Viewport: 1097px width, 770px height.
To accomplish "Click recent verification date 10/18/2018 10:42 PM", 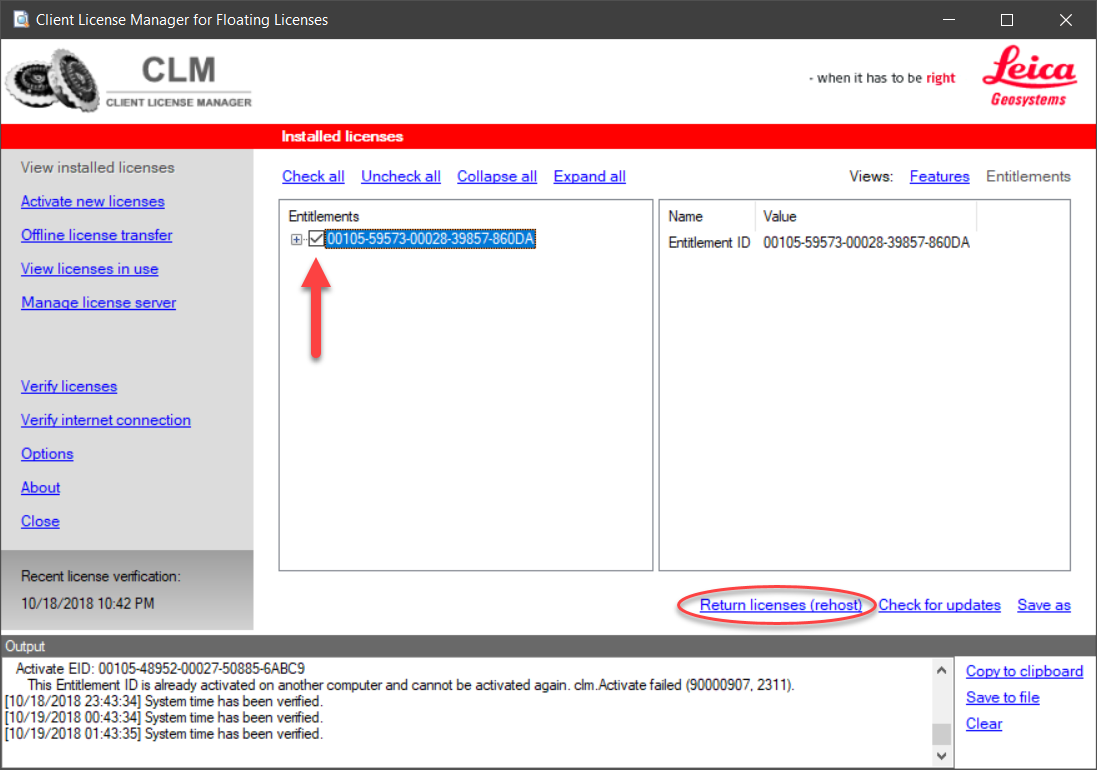I will (87, 604).
